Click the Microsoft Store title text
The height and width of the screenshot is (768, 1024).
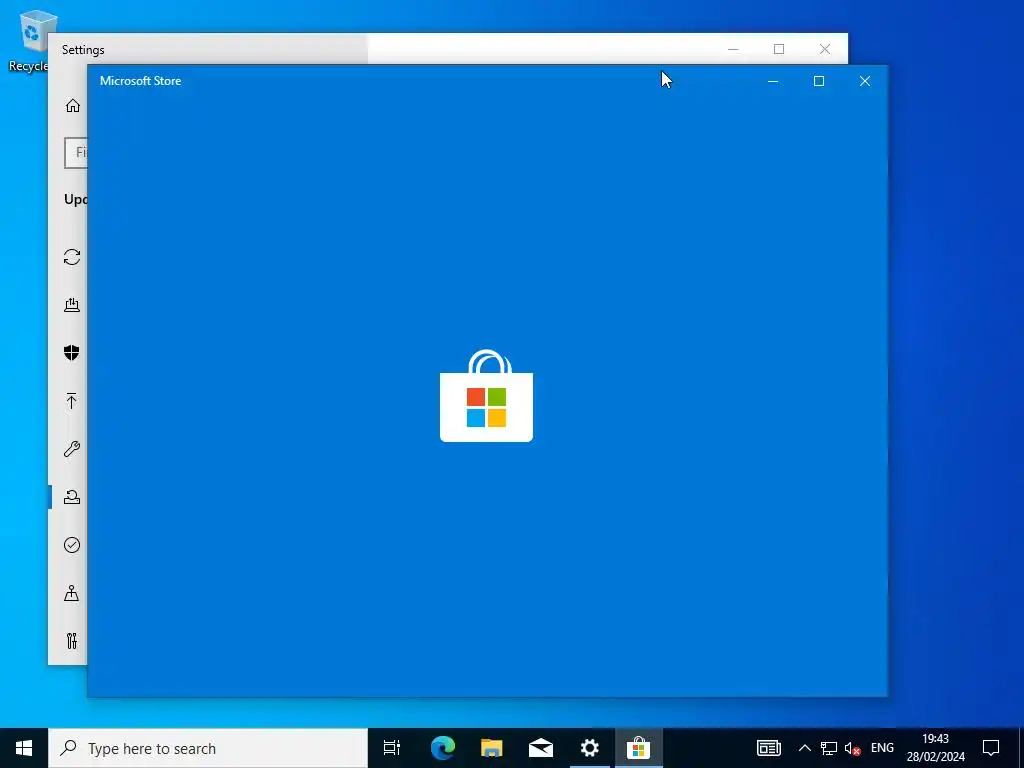click(x=140, y=81)
